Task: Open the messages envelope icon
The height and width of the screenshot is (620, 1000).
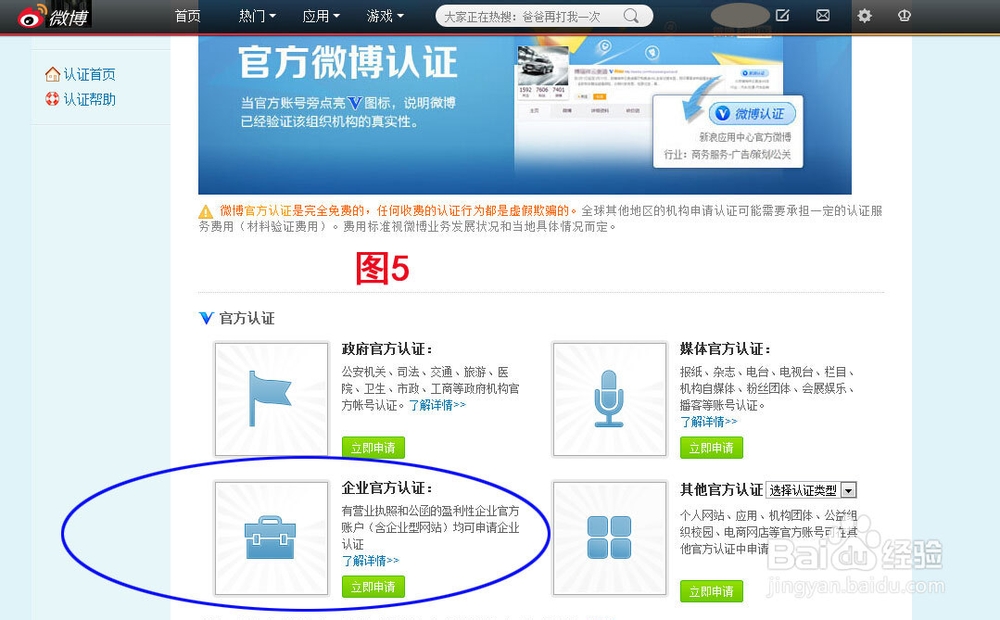Action: tap(823, 15)
